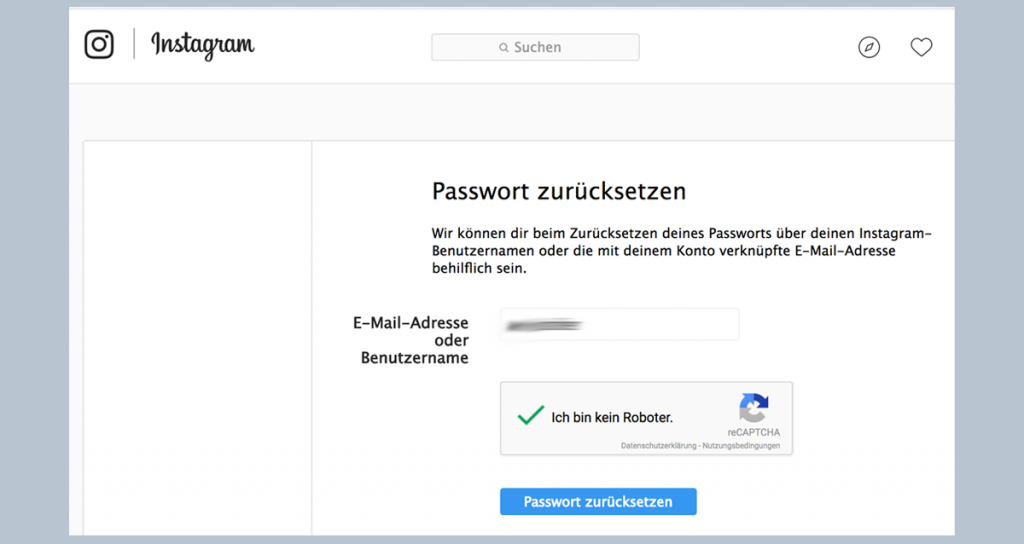Open the Datenschutzerklärung link
Screen dimensions: 1024x544
tap(658, 446)
